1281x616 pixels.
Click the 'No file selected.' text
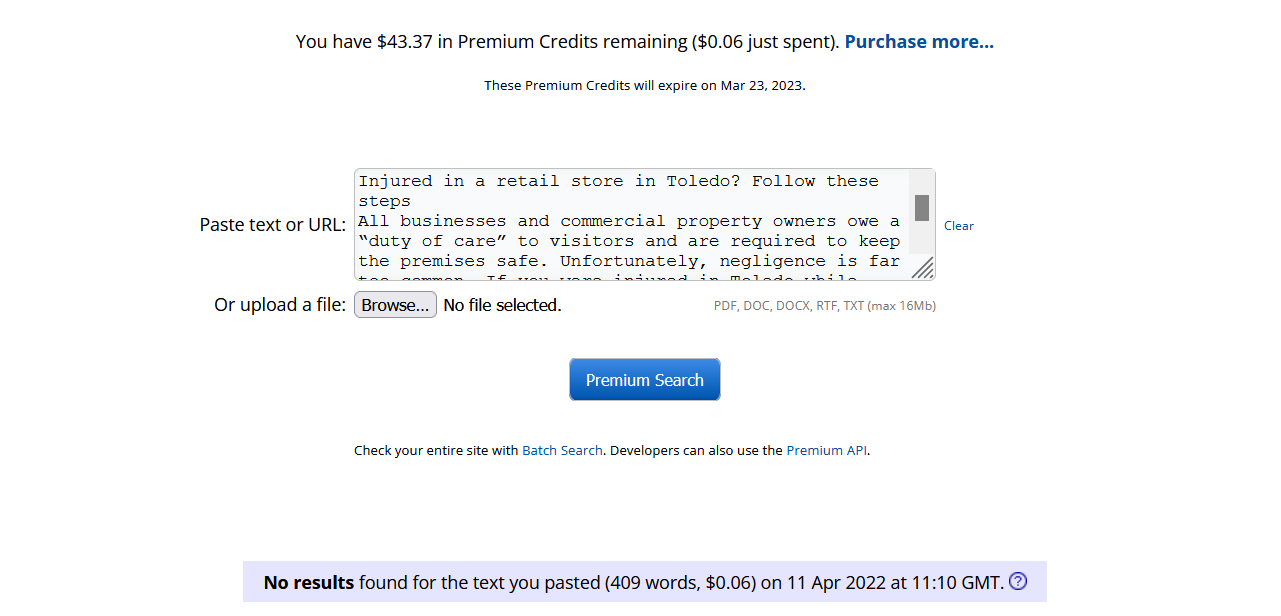pyautogui.click(x=502, y=305)
